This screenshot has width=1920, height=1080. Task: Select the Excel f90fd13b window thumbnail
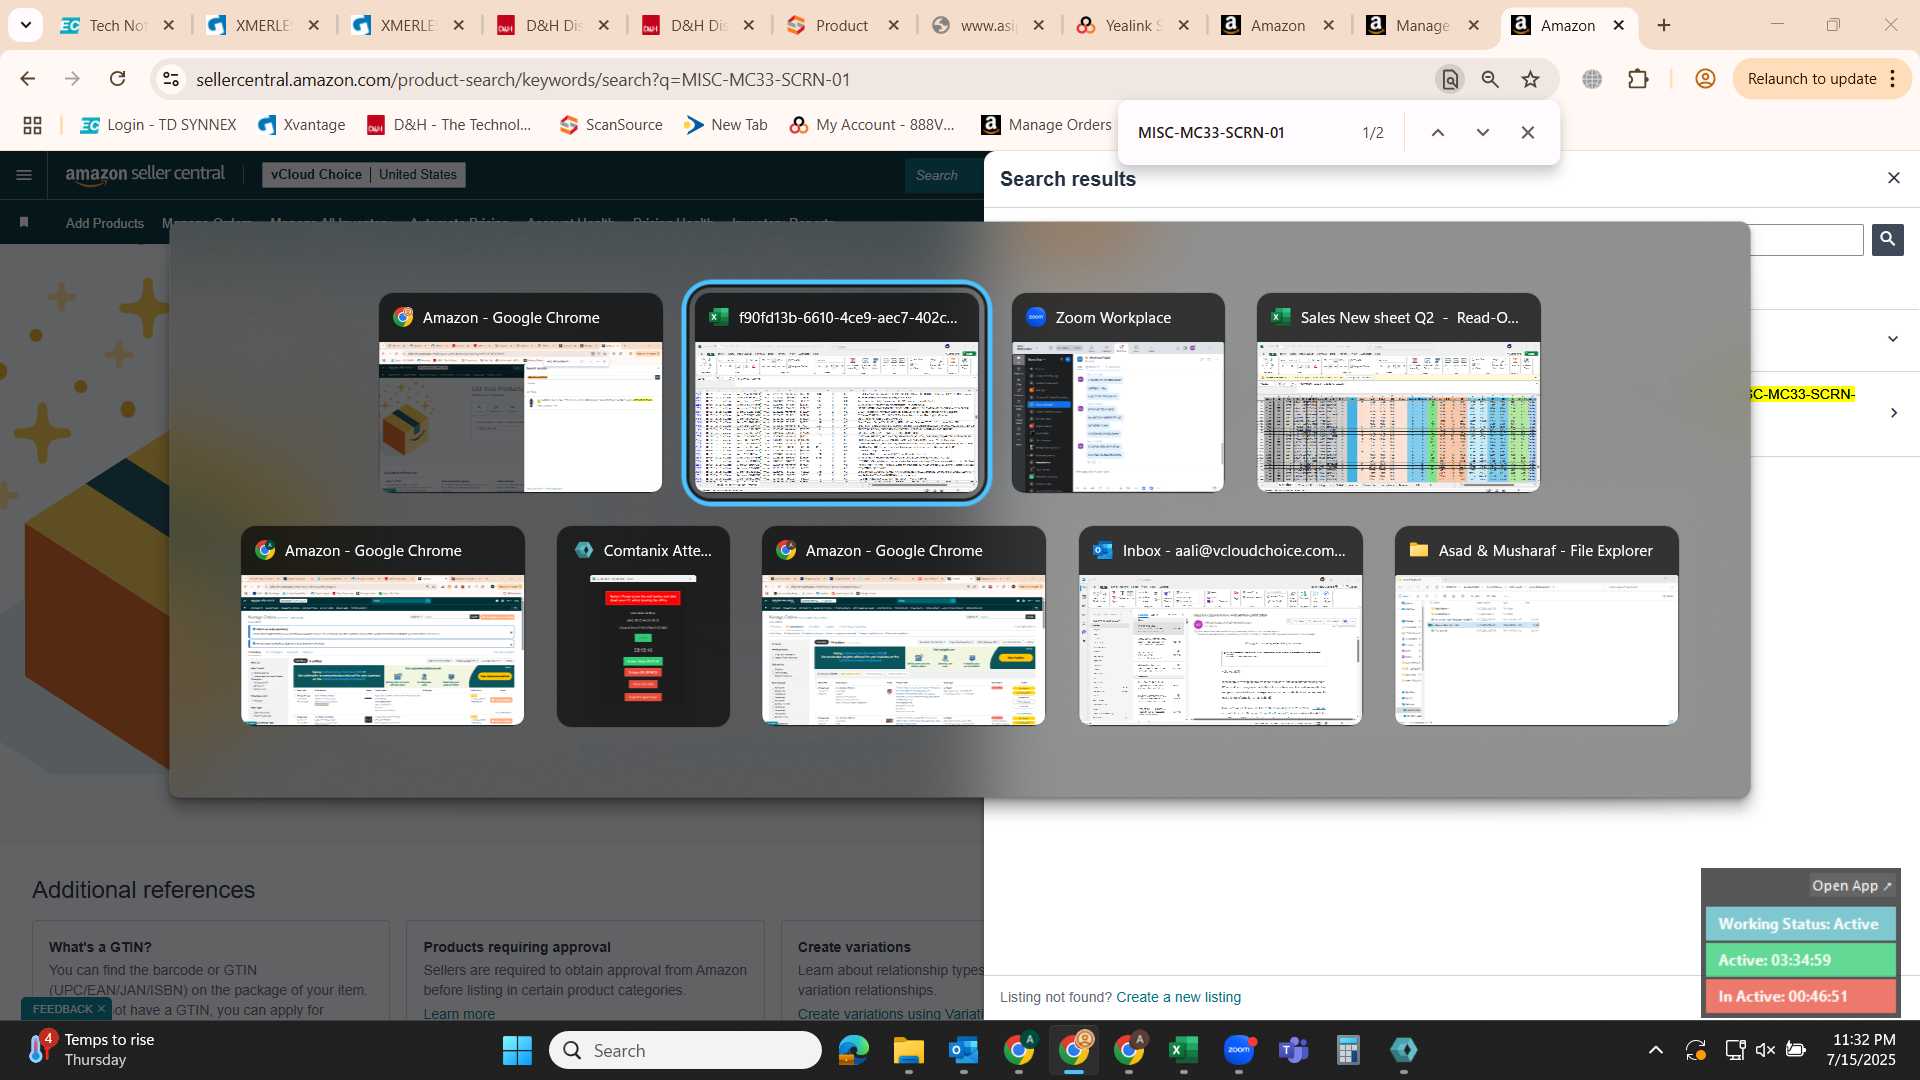click(836, 392)
